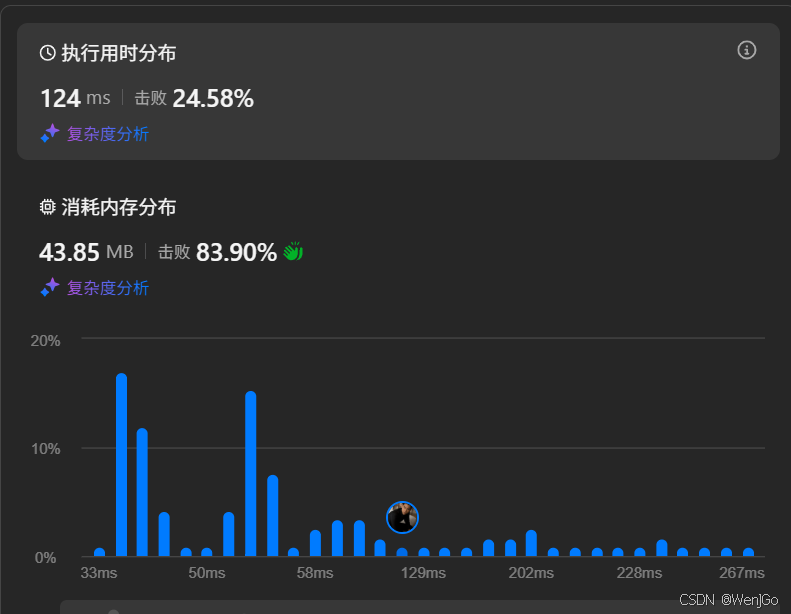The width and height of the screenshot is (791, 614).
Task: Open 复杂度分析 link under 124 ms
Action: point(108,134)
